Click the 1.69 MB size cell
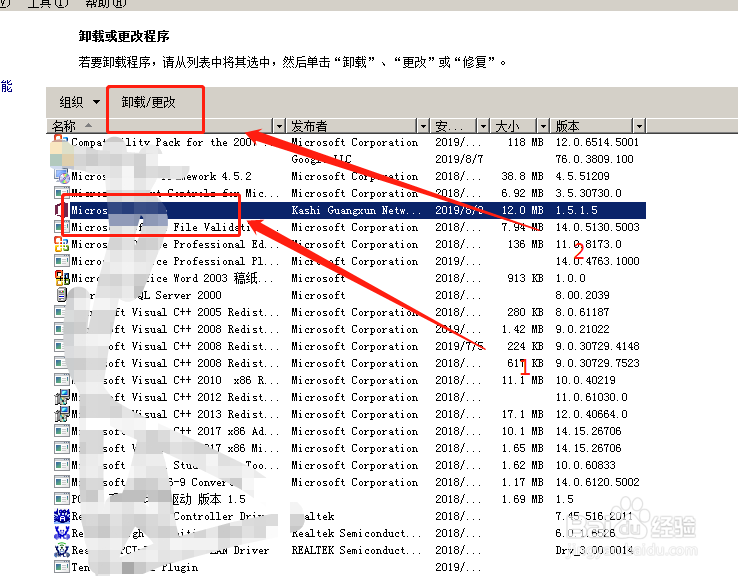 point(522,499)
